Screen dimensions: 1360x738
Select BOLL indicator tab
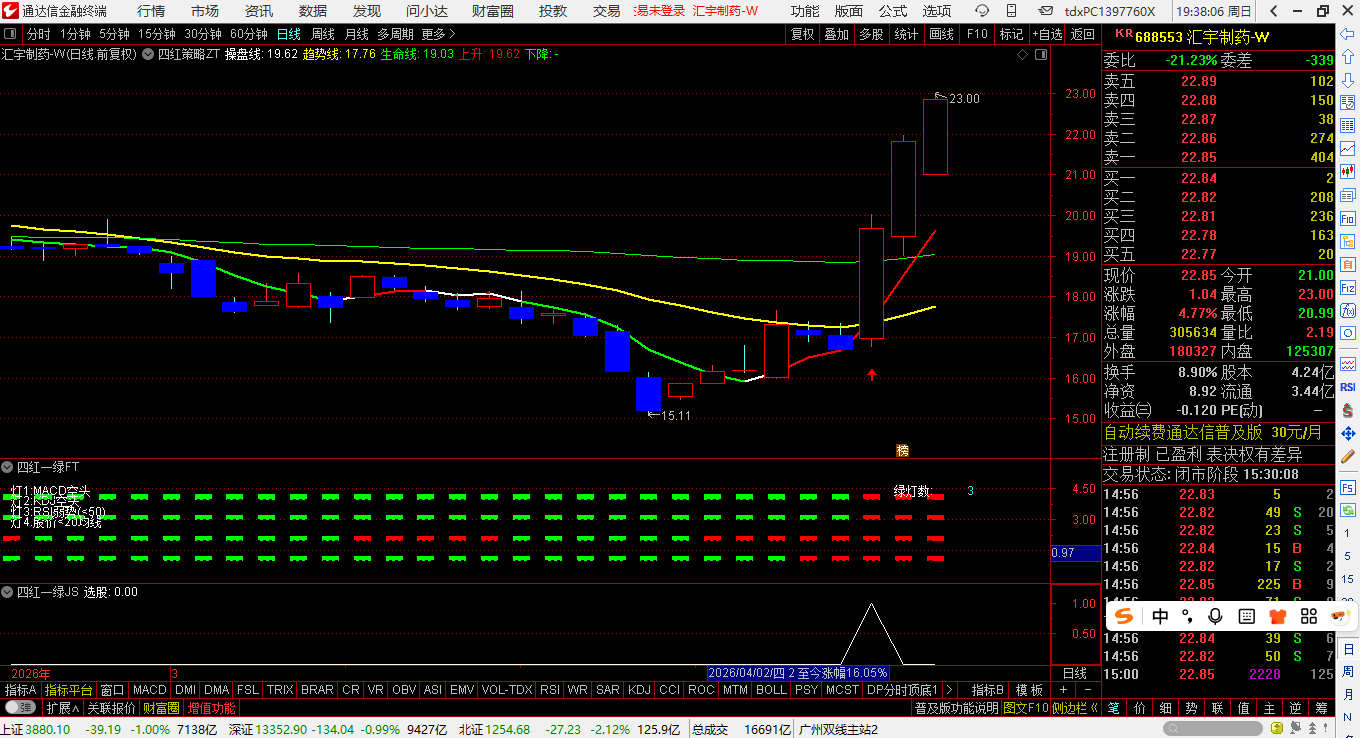[771, 690]
